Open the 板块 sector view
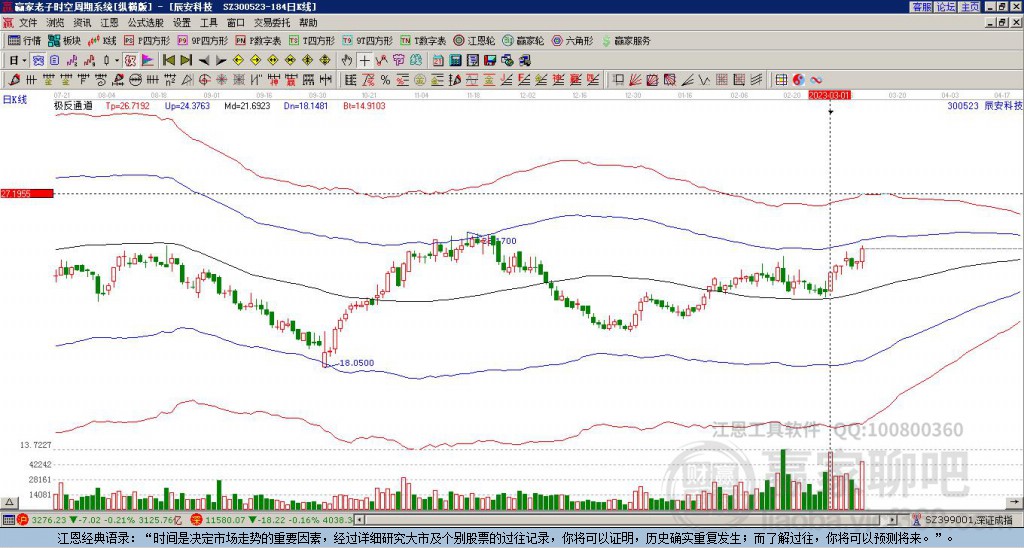The image size is (1024, 548). tap(64, 40)
